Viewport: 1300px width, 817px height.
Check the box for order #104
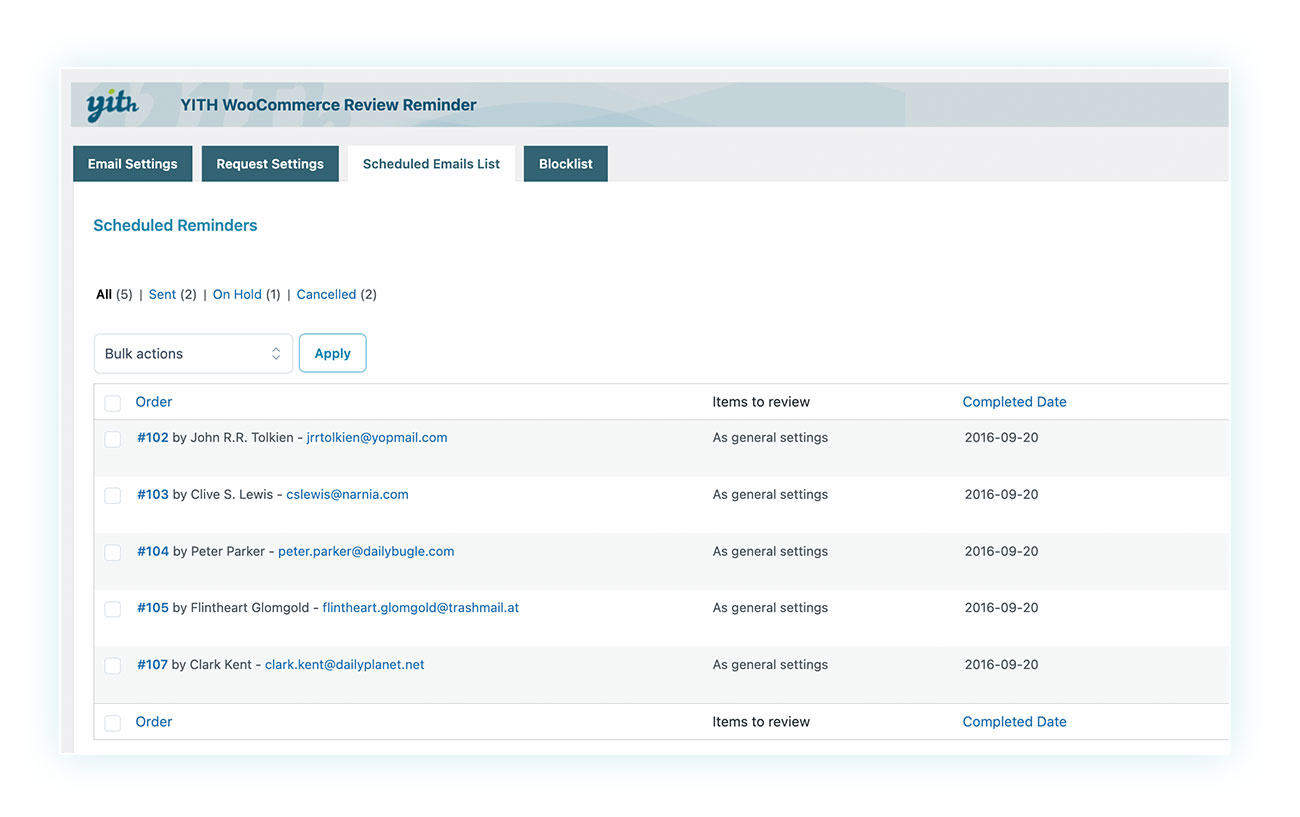click(113, 553)
